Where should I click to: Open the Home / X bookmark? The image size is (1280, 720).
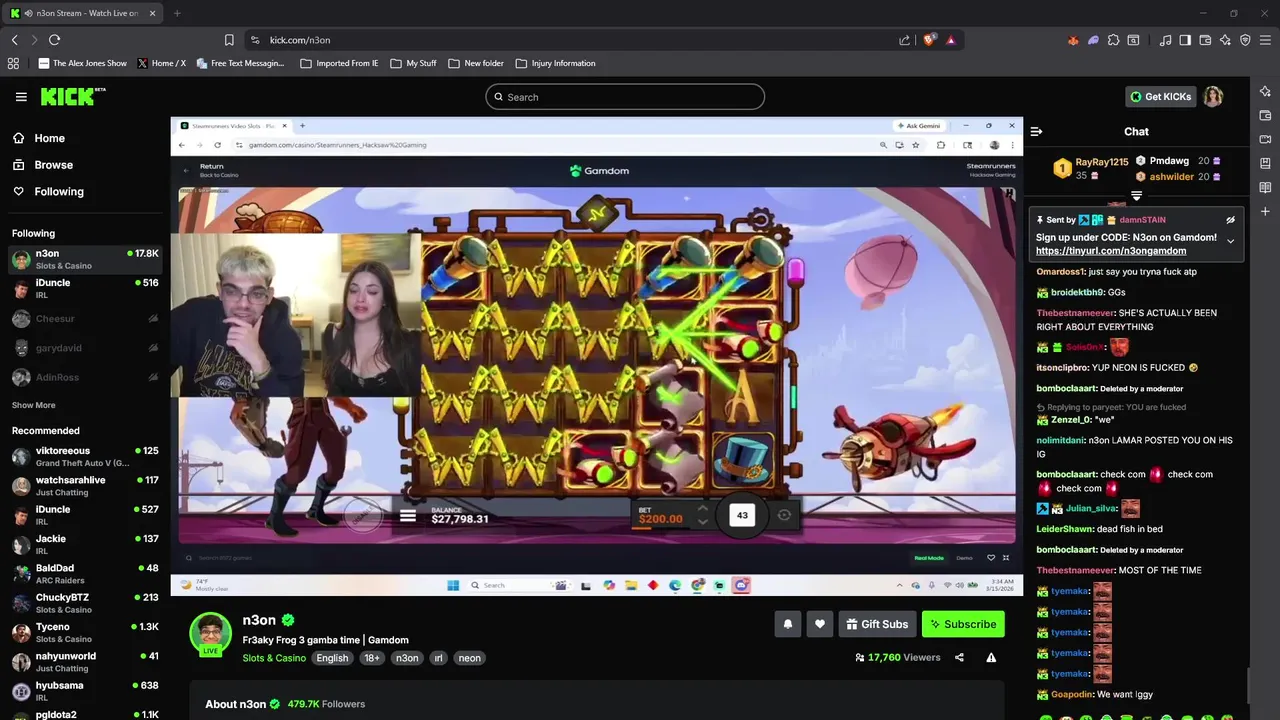click(161, 63)
